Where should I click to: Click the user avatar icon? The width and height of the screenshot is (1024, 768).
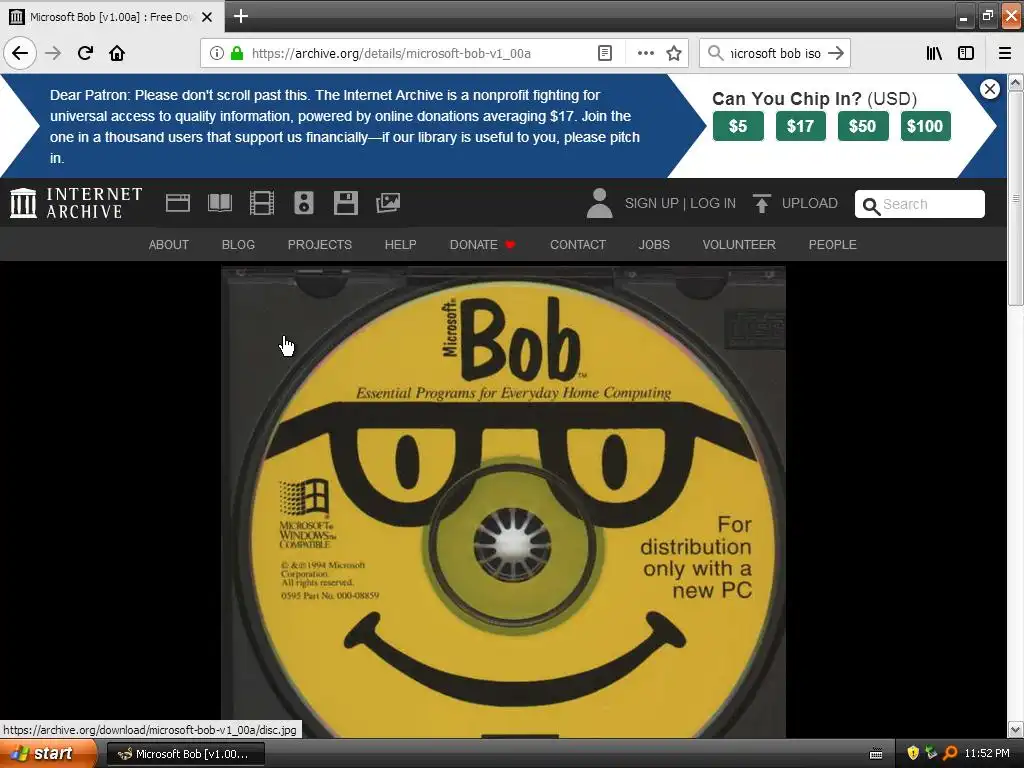click(x=600, y=203)
